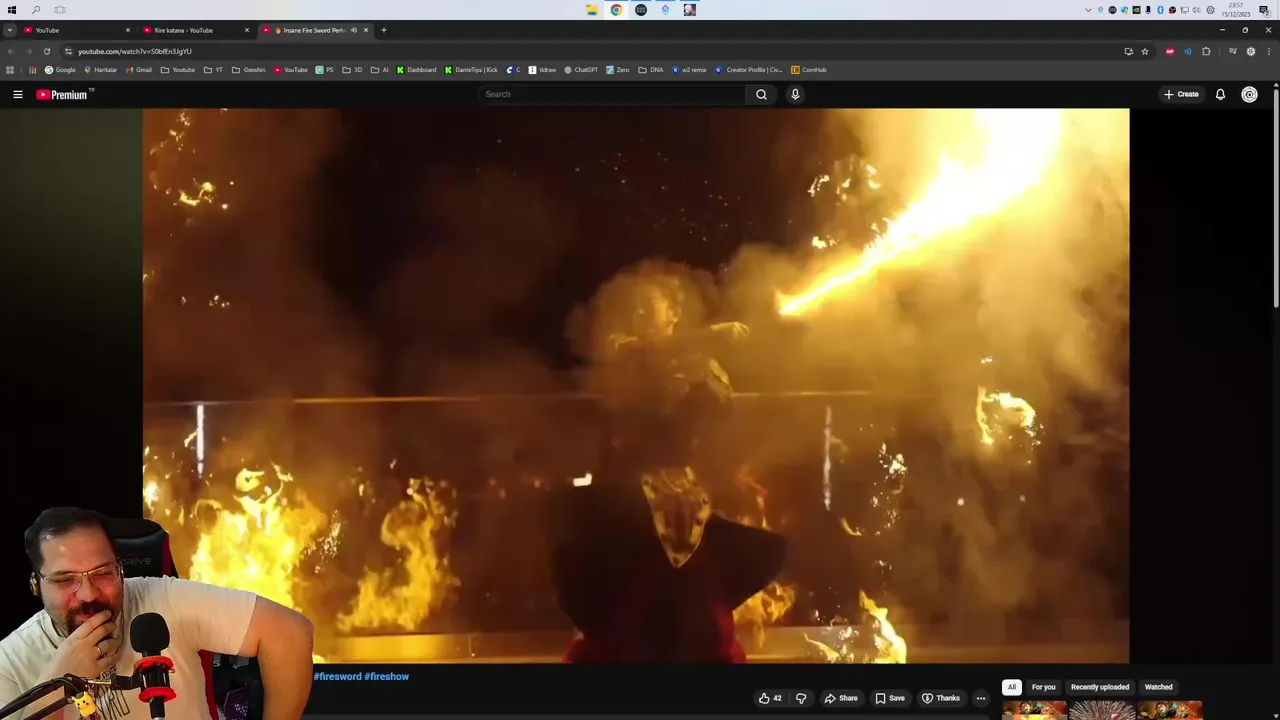Select the For you filter chip

pos(1043,687)
